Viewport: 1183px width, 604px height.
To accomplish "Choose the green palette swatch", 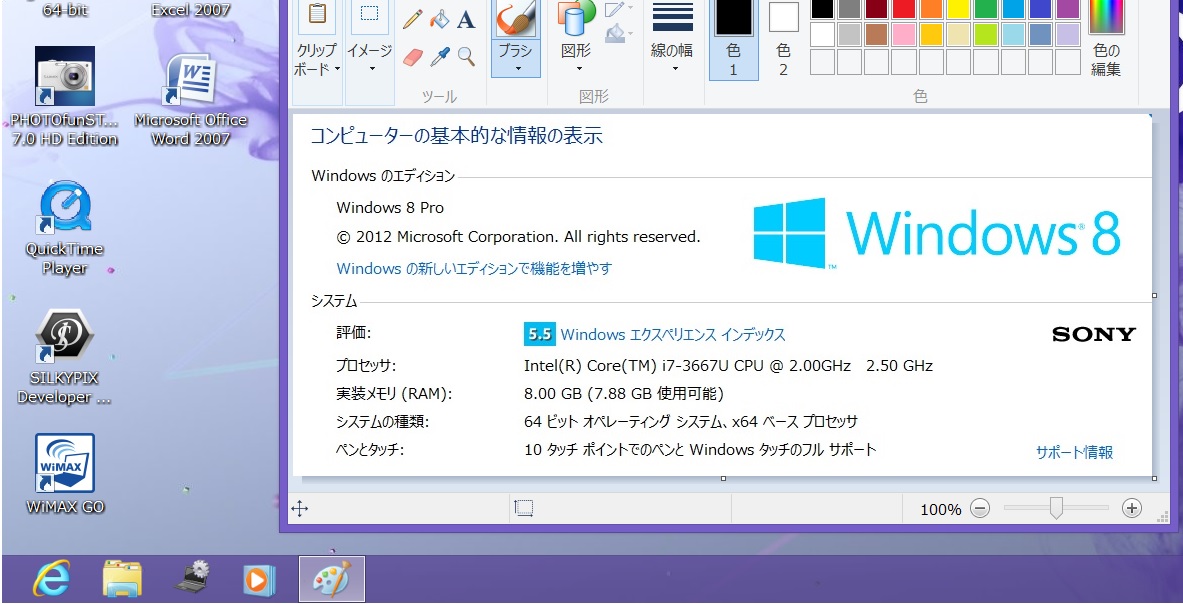I will tap(986, 8).
